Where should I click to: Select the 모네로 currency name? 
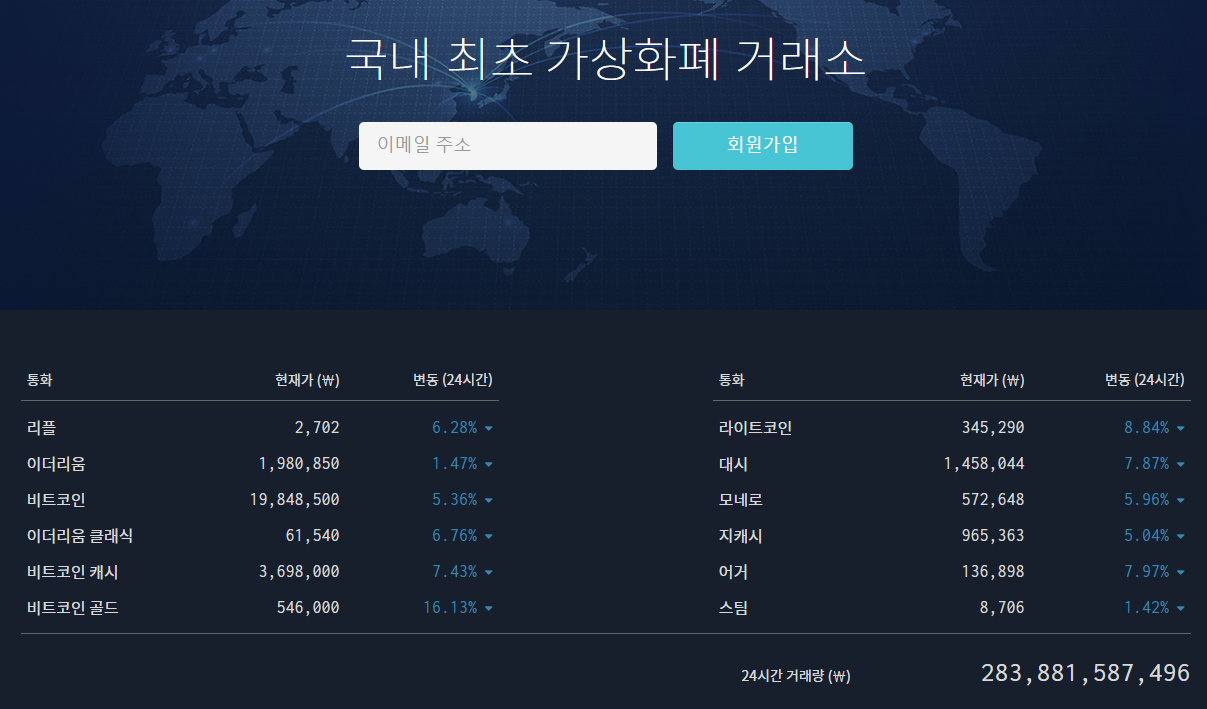coord(740,500)
